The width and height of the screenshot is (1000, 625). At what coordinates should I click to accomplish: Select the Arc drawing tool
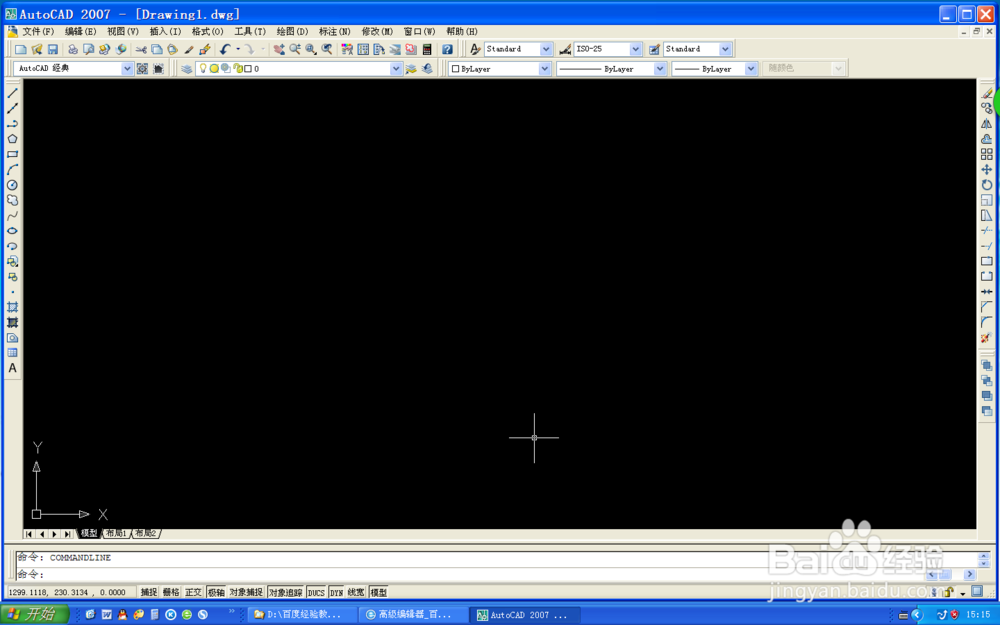12,170
